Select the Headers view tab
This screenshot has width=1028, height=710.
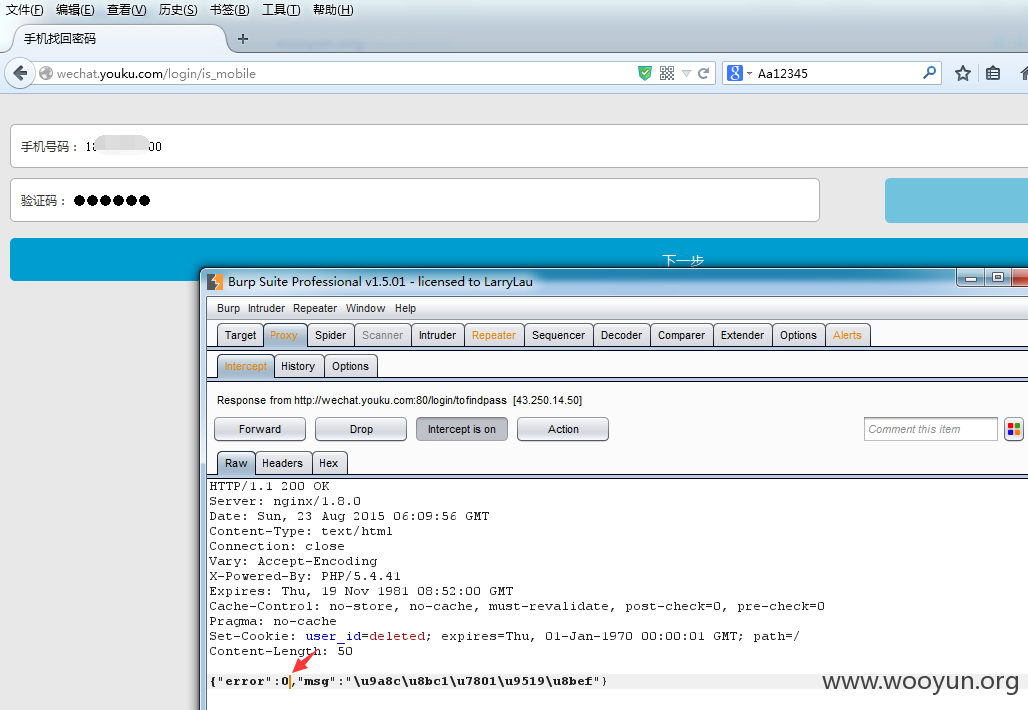[x=283, y=463]
